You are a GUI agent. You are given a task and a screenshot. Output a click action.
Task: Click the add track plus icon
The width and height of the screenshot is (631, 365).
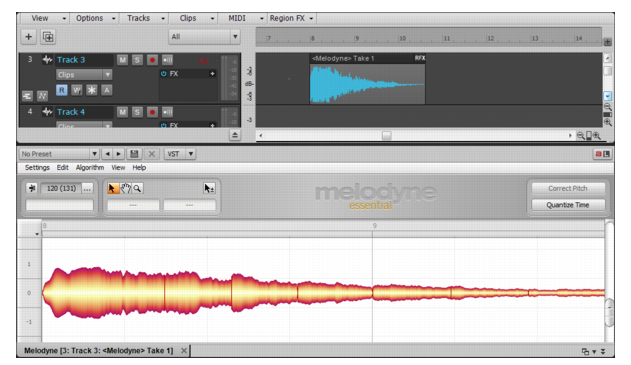[x=29, y=37]
